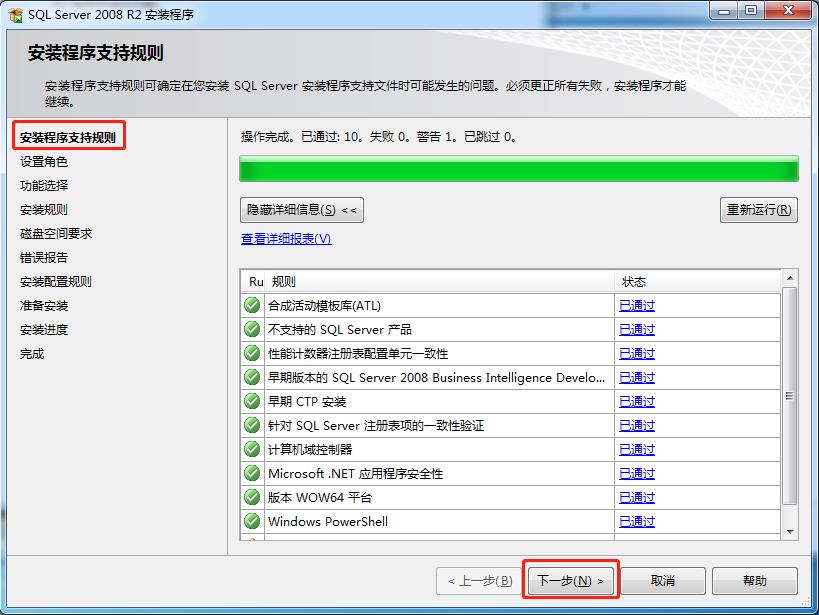Click 已通过 link for 性能计数器注册表配置单元一致性
The image size is (819, 615).
tap(636, 354)
